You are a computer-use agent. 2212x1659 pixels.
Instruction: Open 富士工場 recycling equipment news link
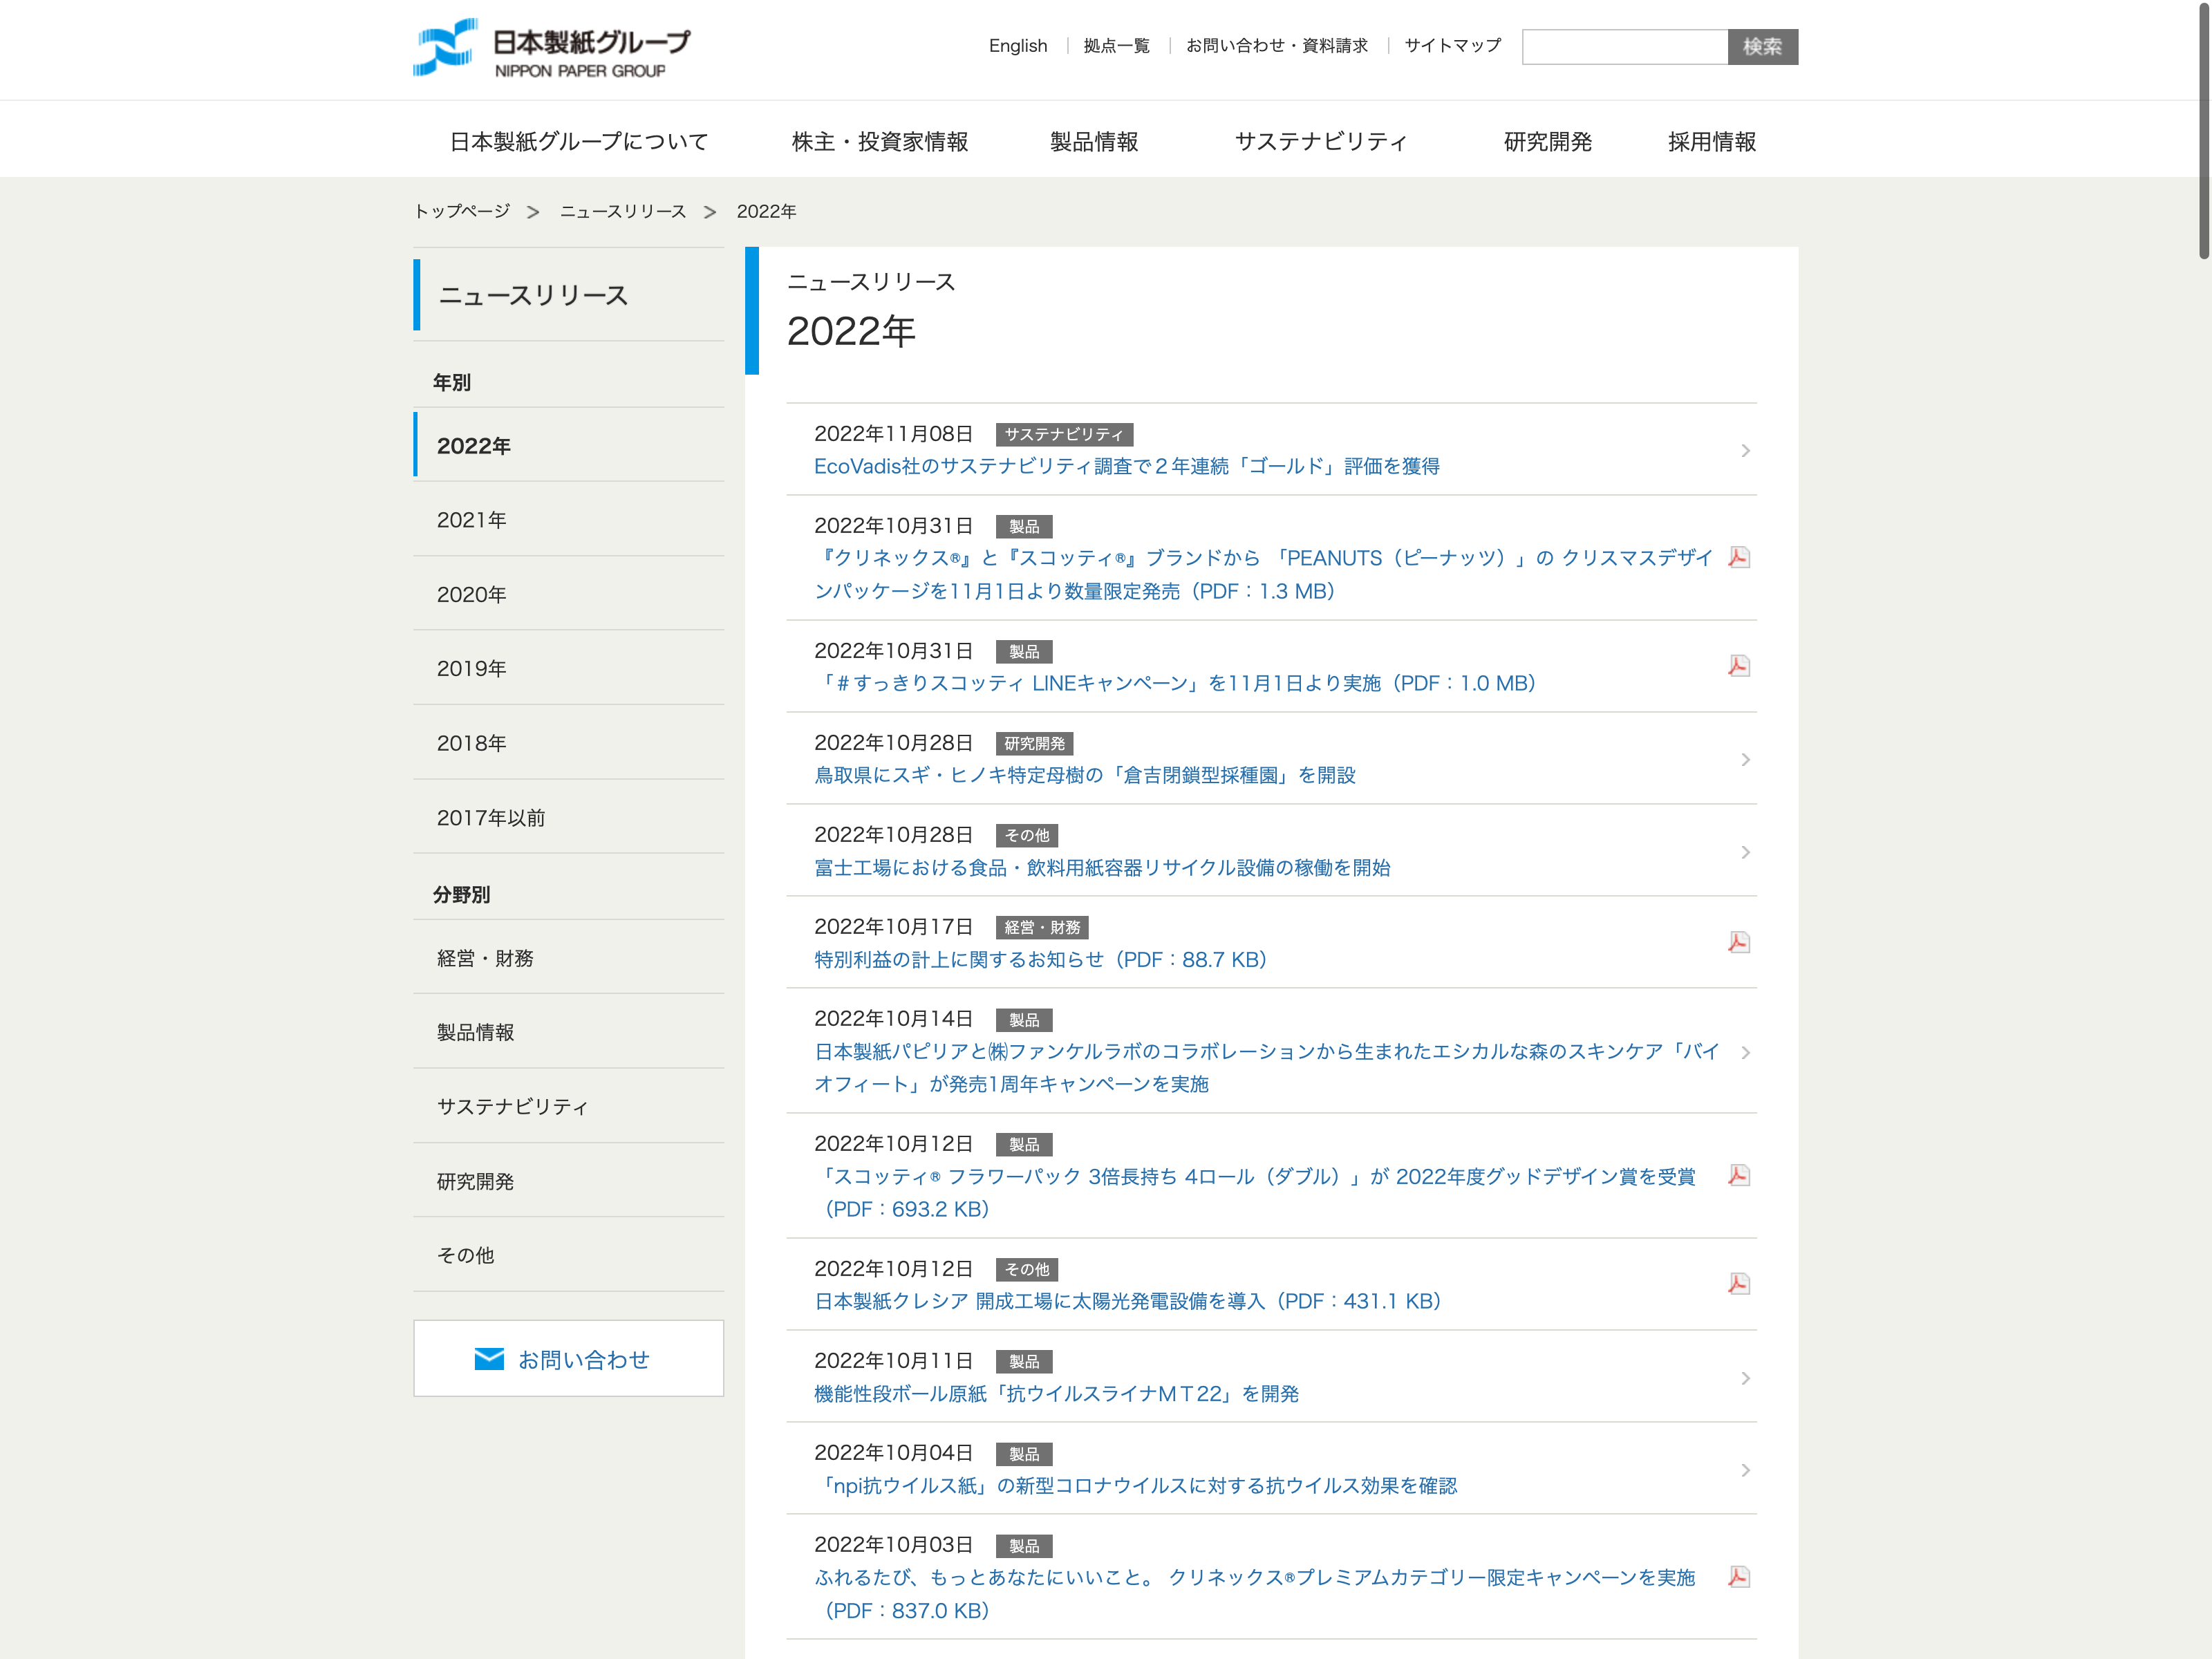point(1102,868)
